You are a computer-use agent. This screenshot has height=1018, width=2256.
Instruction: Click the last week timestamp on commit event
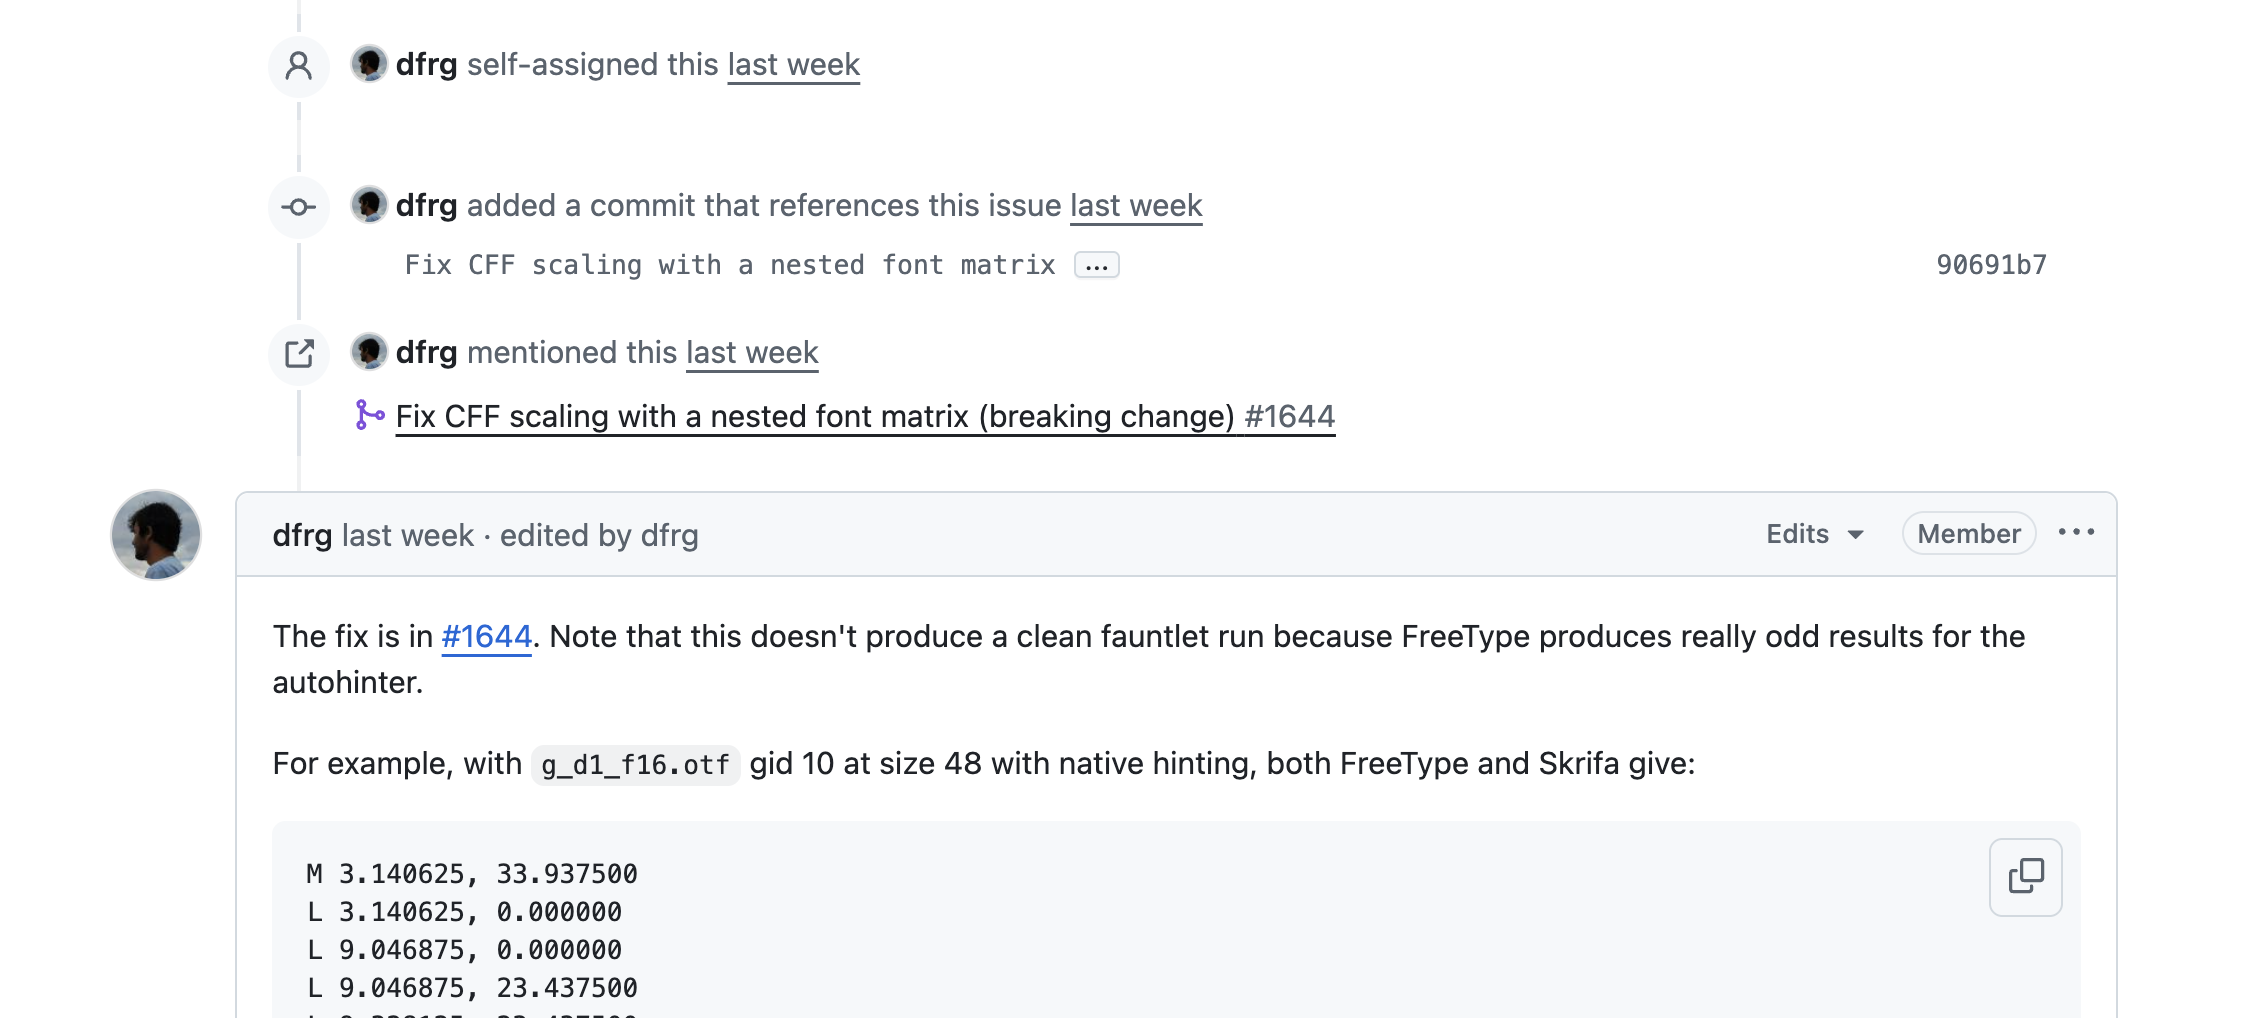click(x=1136, y=206)
